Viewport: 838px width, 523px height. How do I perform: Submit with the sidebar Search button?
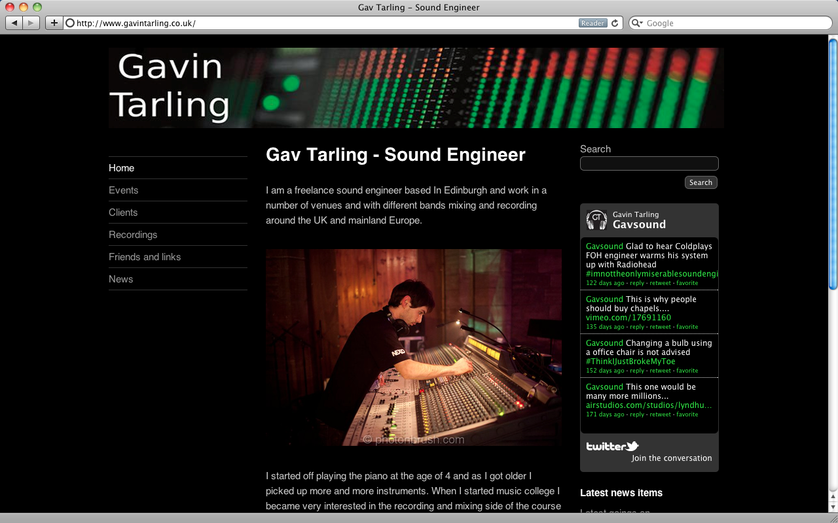tap(701, 183)
